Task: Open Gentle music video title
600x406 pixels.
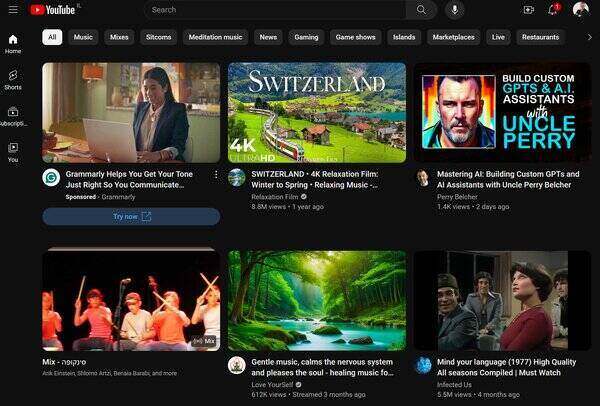Action: [322, 367]
